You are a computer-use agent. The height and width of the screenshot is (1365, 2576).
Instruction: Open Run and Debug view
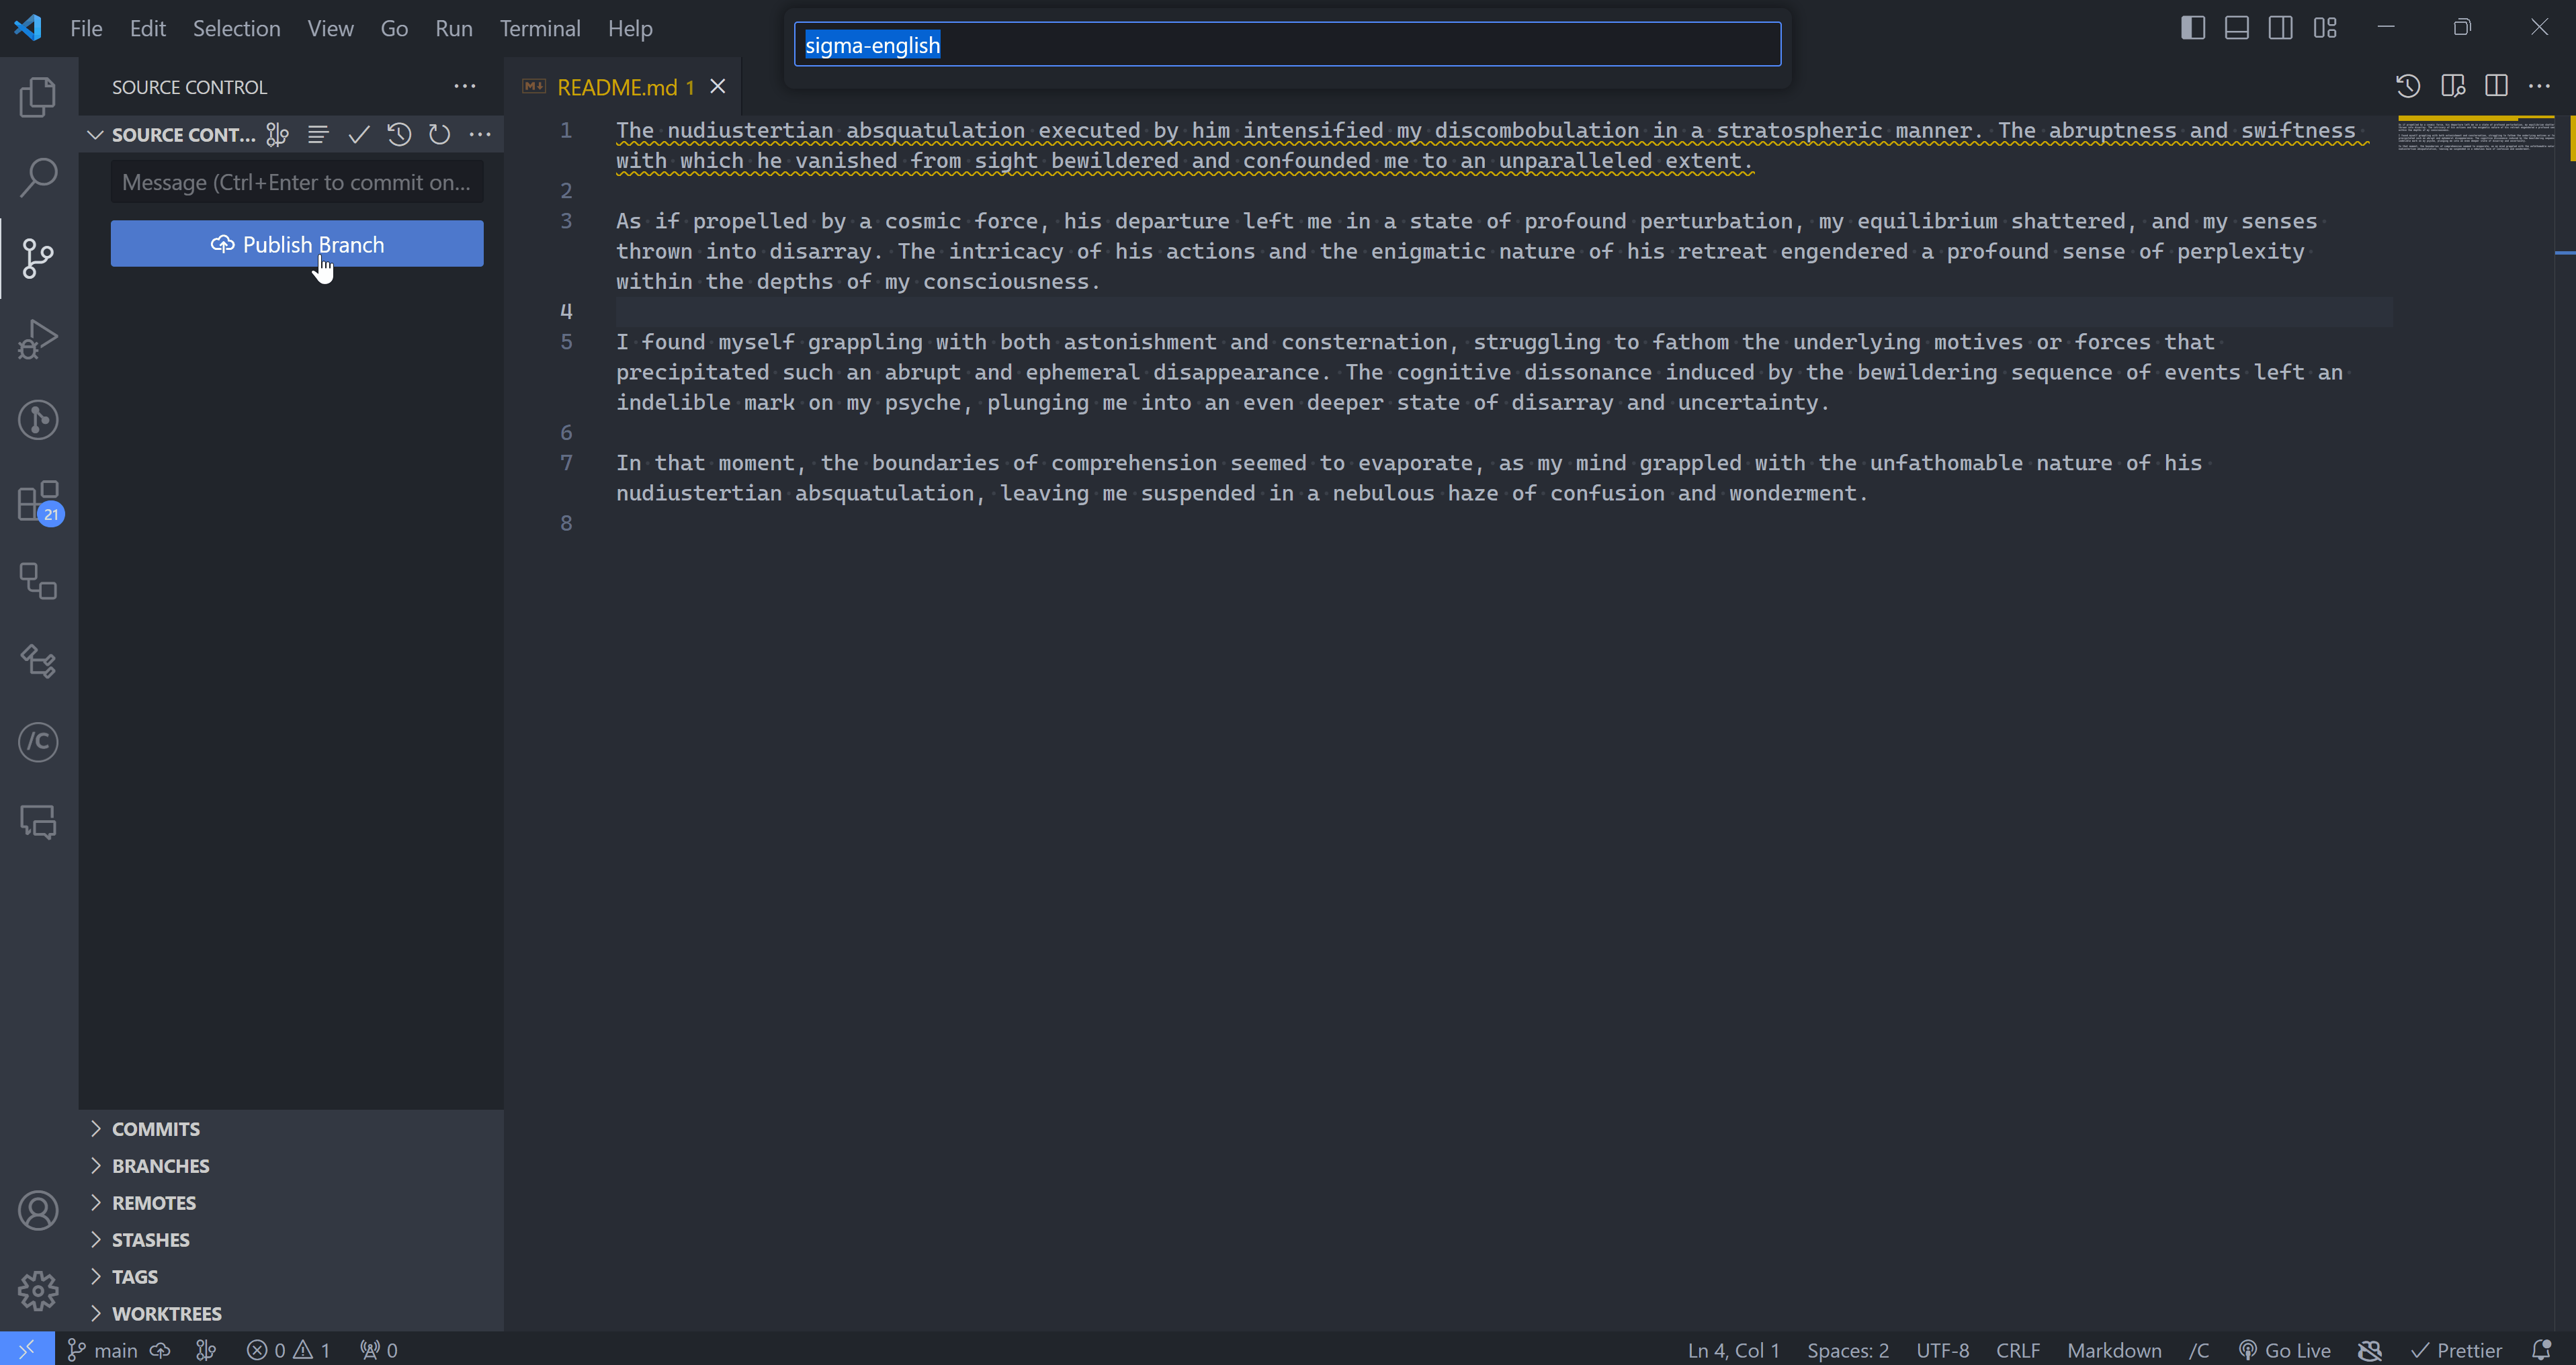click(x=38, y=339)
